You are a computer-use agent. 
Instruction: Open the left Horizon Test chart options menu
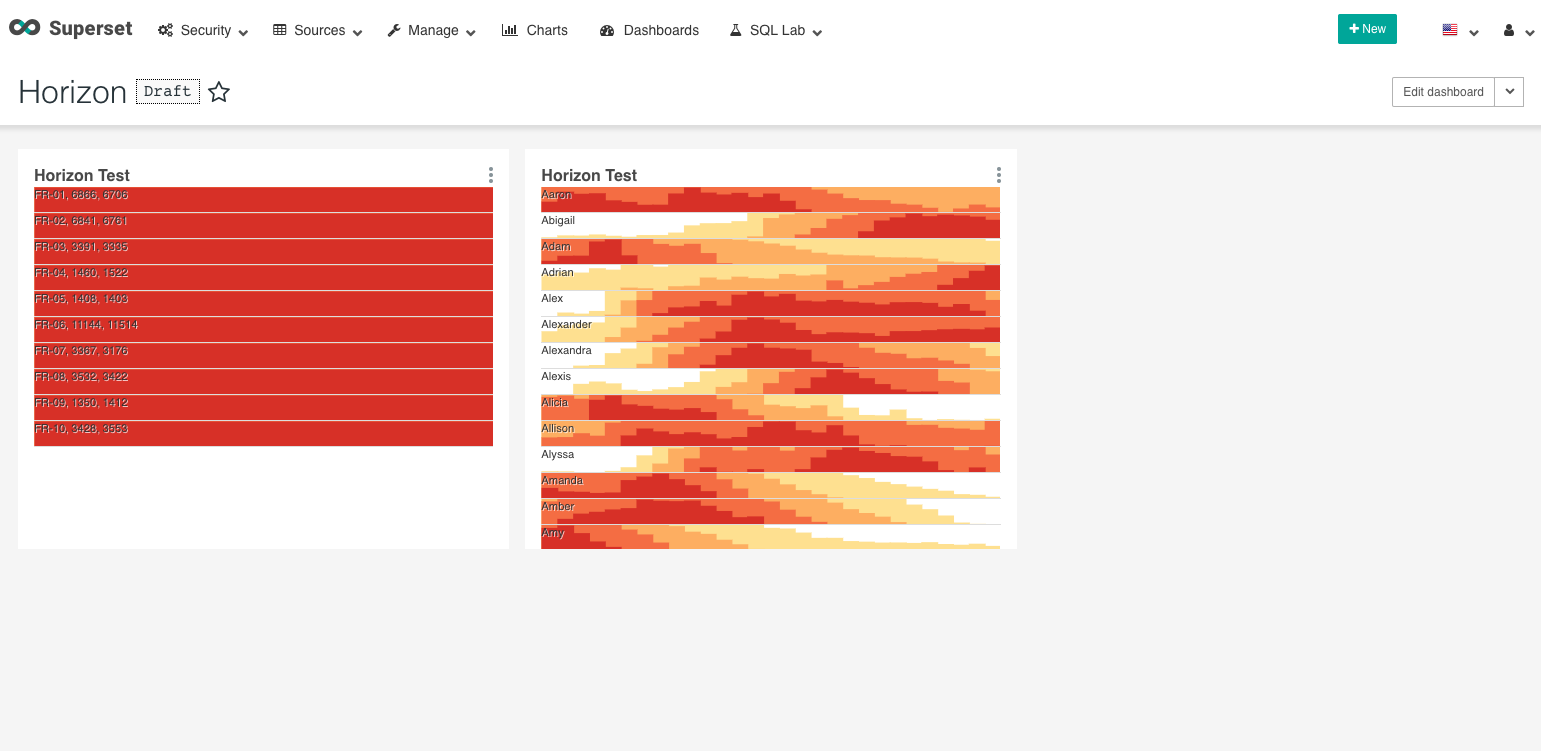[490, 175]
